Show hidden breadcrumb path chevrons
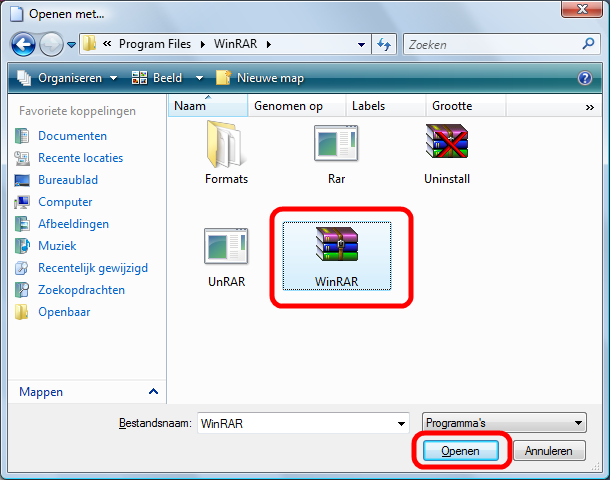This screenshot has width=610, height=480. pyautogui.click(x=107, y=44)
